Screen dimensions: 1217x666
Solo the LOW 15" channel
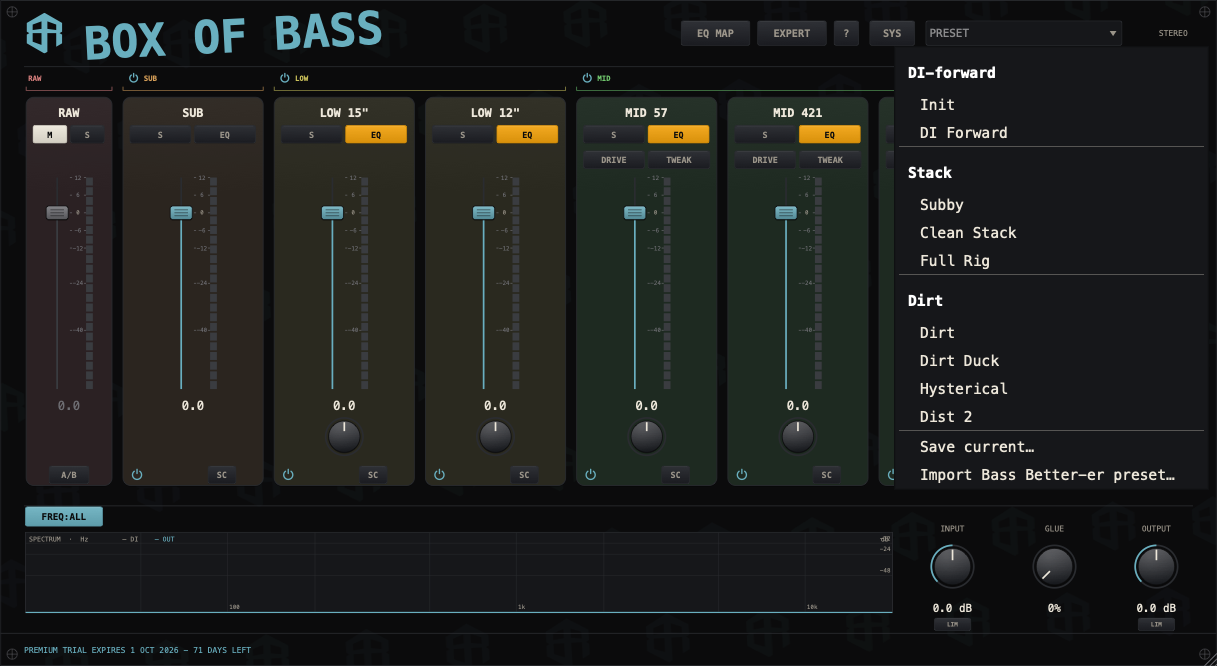(x=312, y=135)
